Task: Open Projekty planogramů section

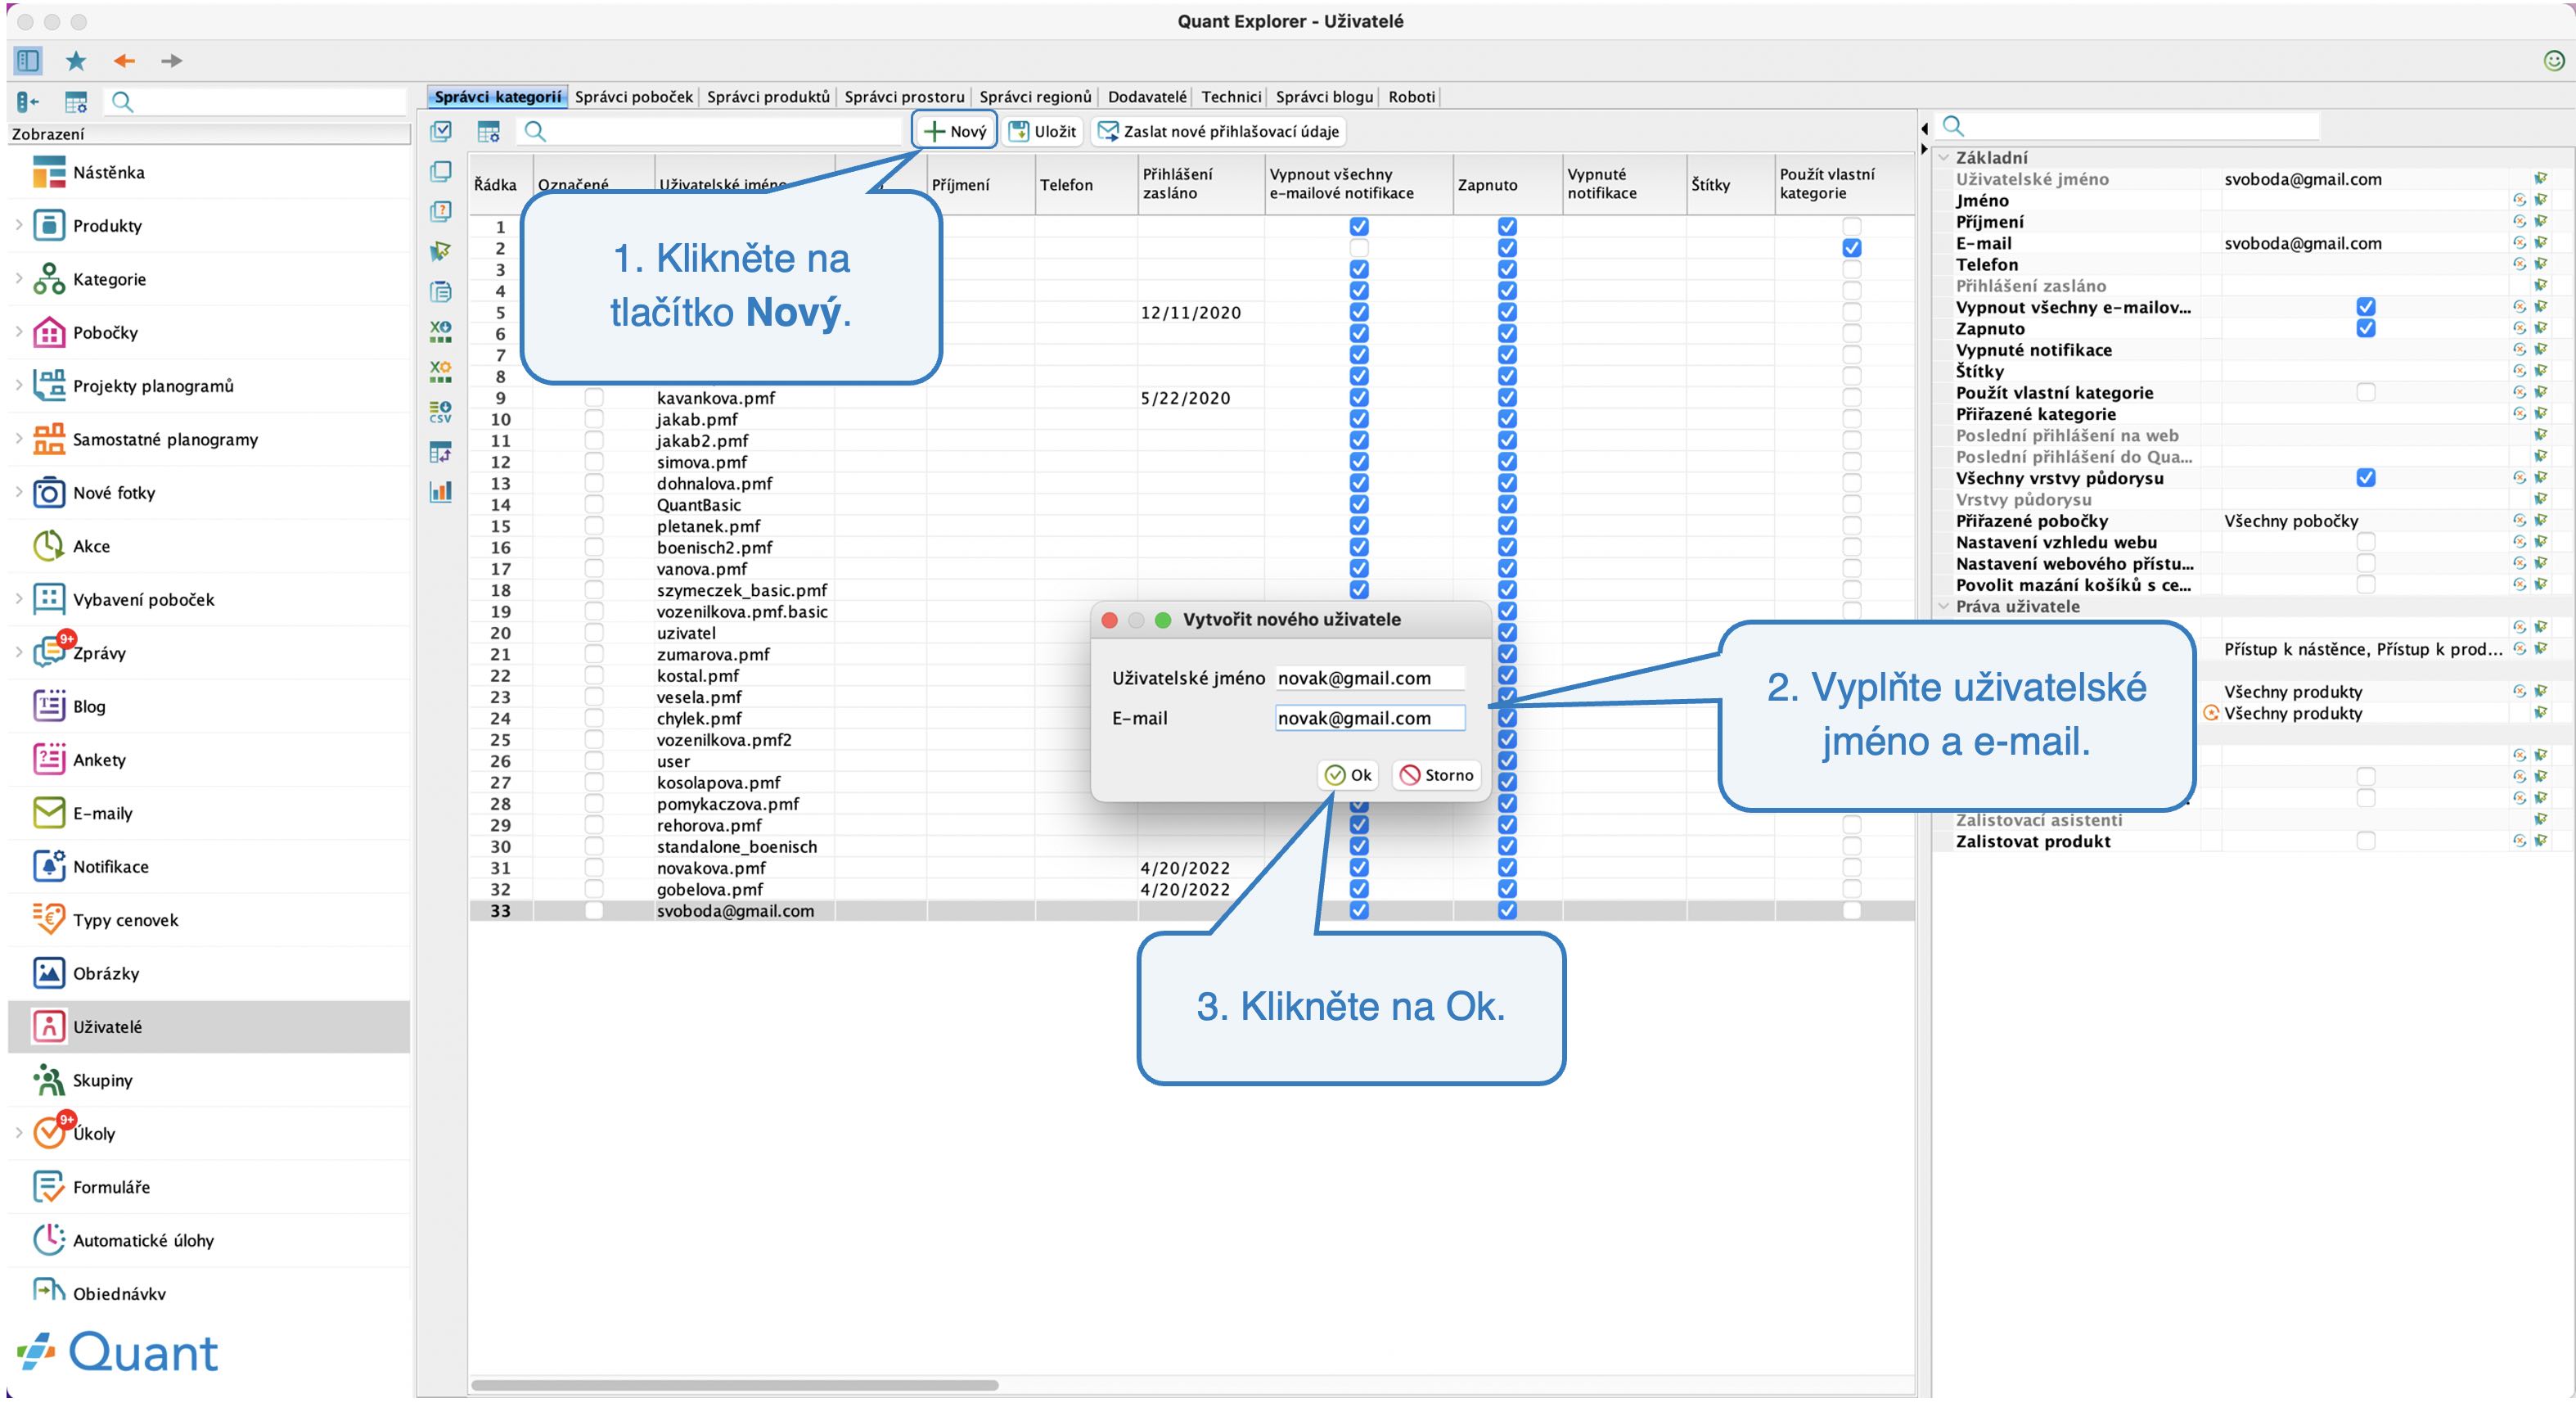Action: point(153,386)
